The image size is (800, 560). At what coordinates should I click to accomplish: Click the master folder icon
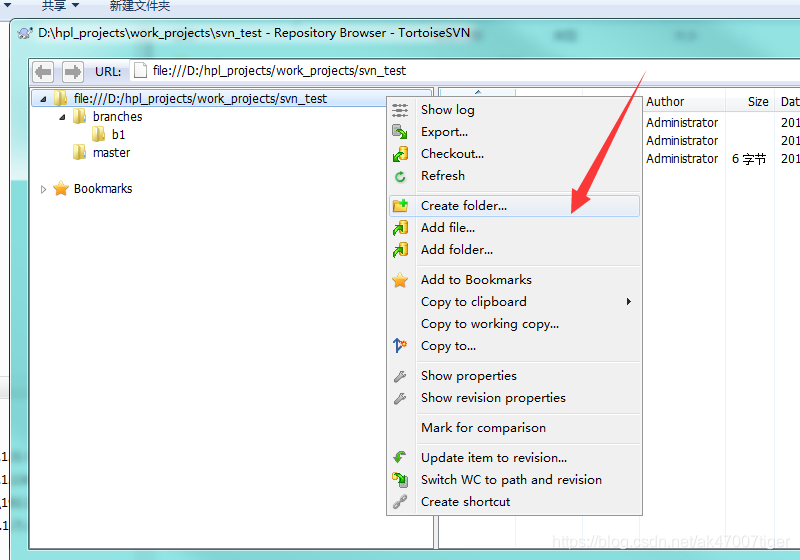(x=80, y=152)
